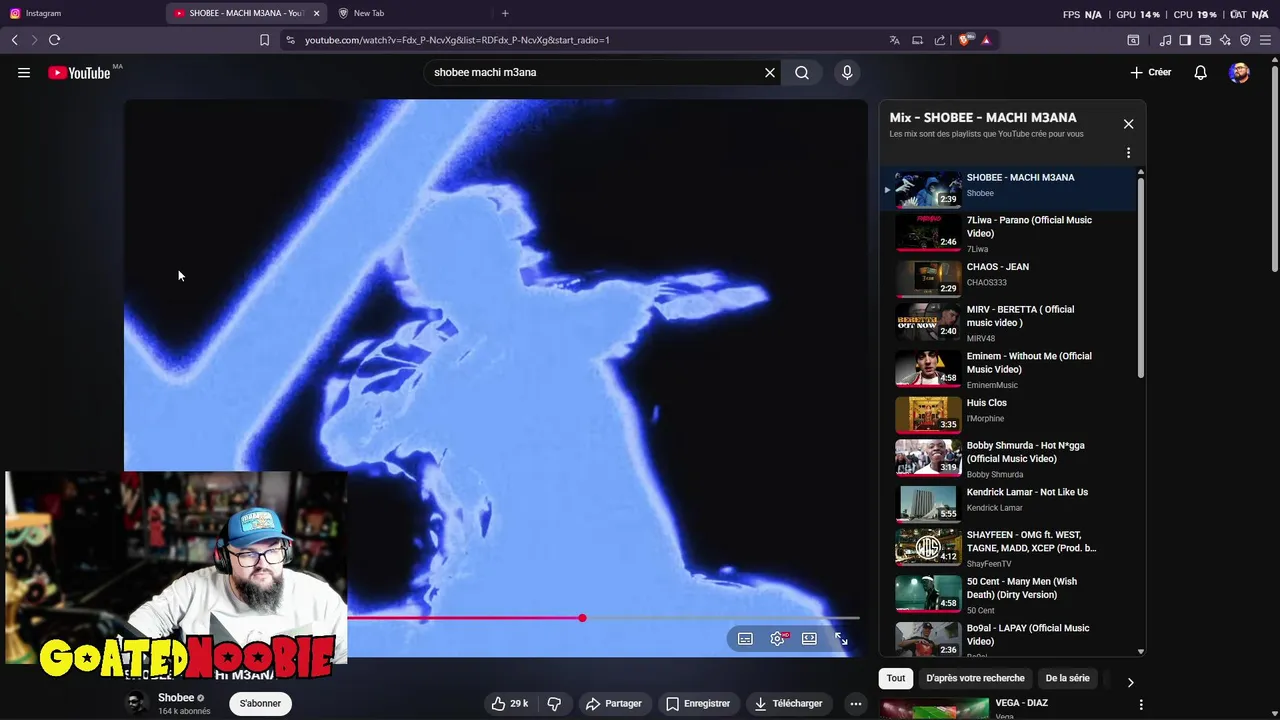Reload the current page
Image resolution: width=1280 pixels, height=720 pixels.
click(x=54, y=40)
